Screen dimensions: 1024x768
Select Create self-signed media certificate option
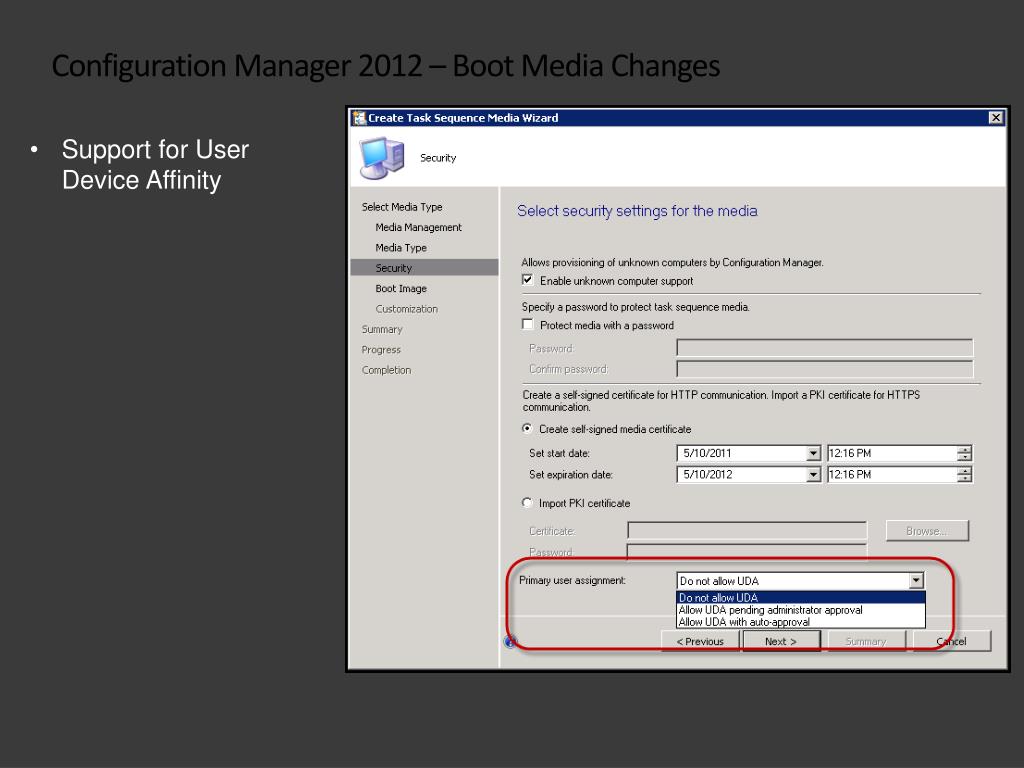(527, 428)
